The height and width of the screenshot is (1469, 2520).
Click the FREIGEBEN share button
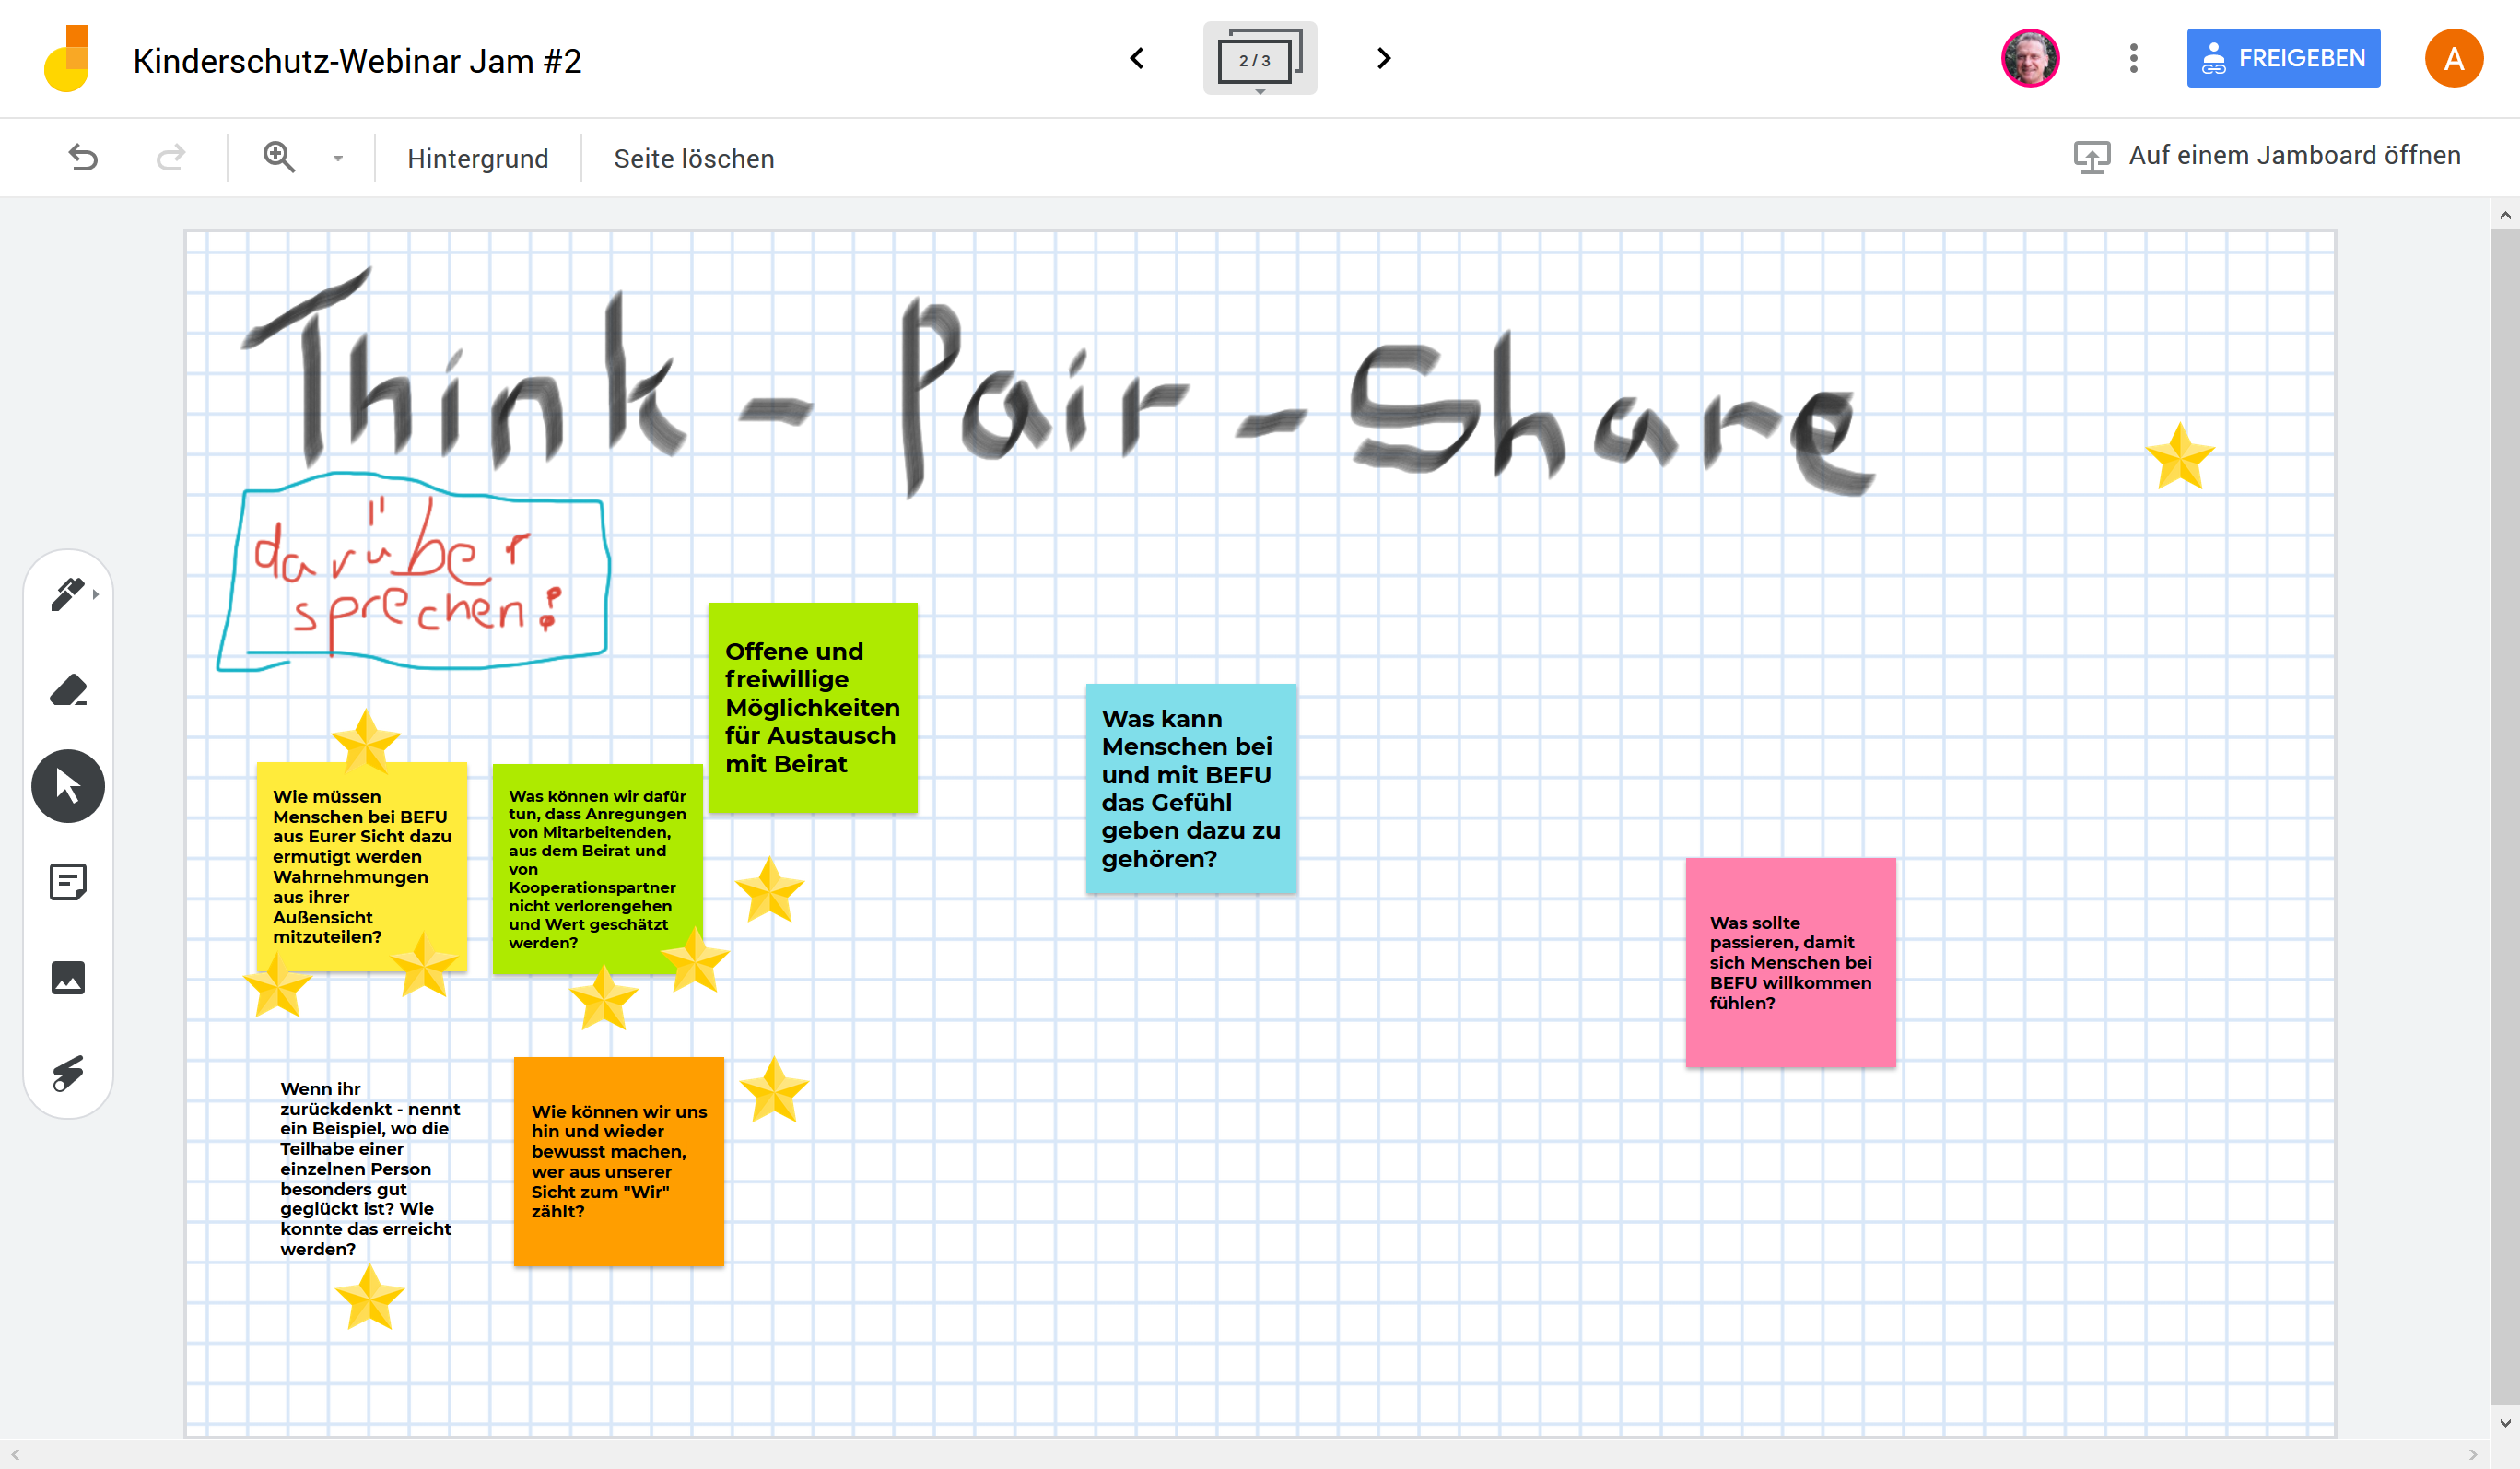pos(2283,59)
